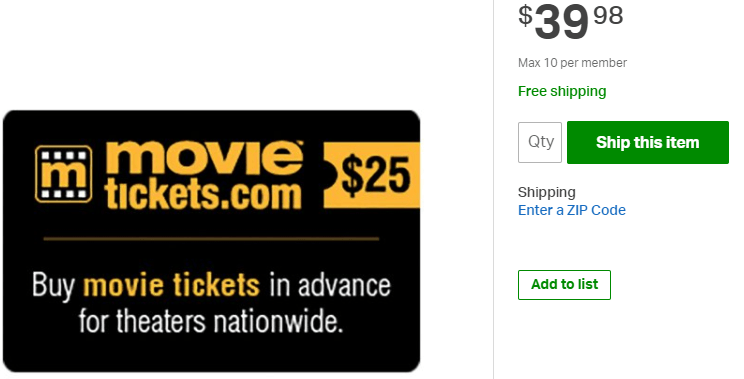Image resolution: width=744 pixels, height=379 pixels.
Task: Click the 'Buy' word in card tagline
Action: pos(54,286)
